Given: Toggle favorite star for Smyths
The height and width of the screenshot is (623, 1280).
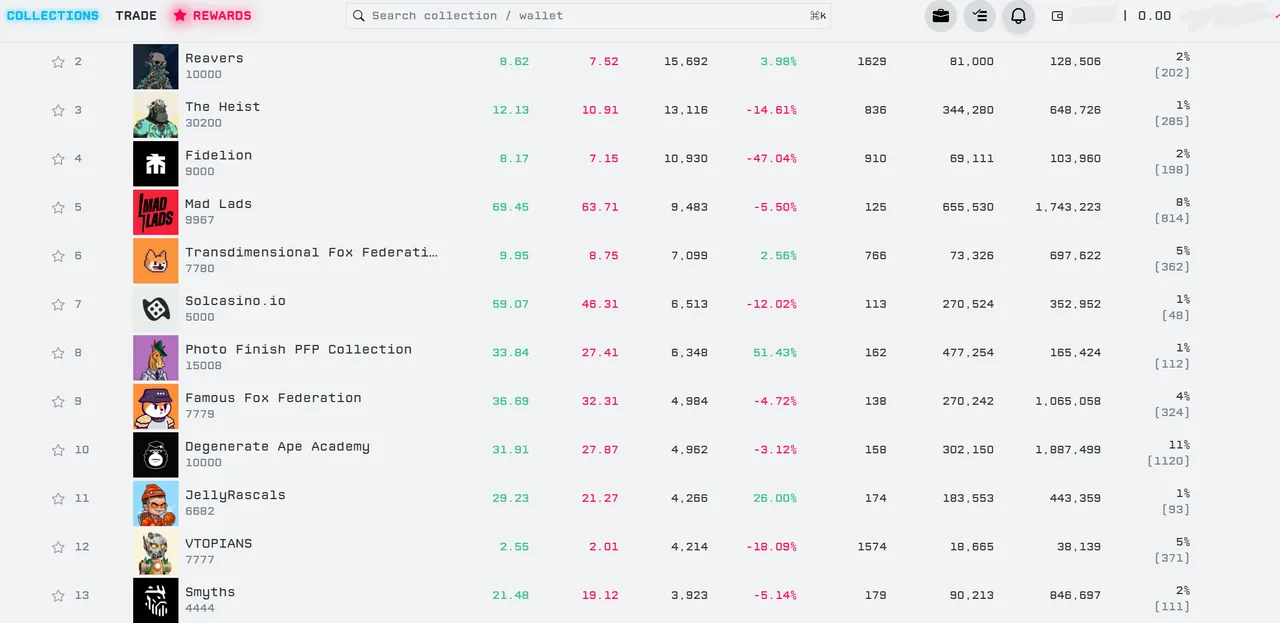Looking at the screenshot, I should click(x=58, y=595).
